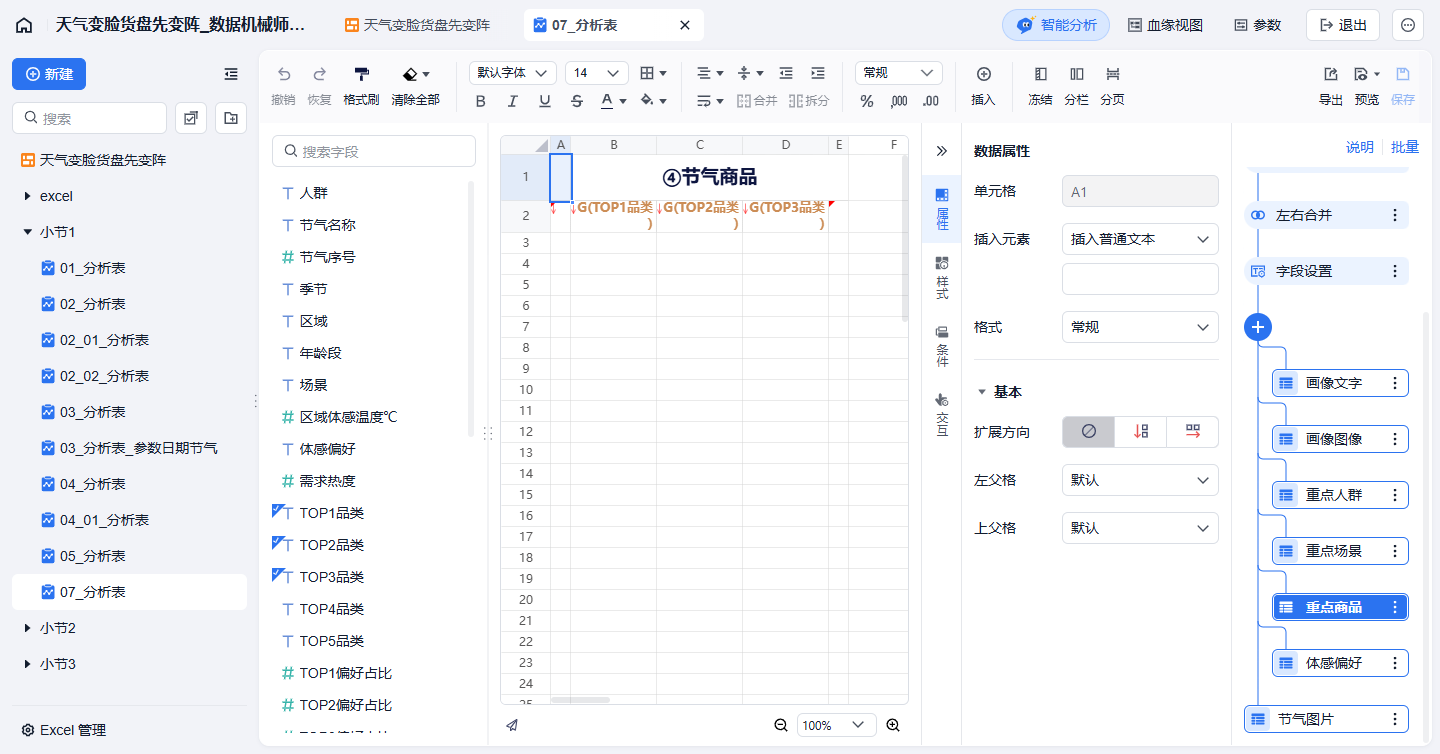
Task: Switch to the 条件 panel tab
Action: point(941,346)
